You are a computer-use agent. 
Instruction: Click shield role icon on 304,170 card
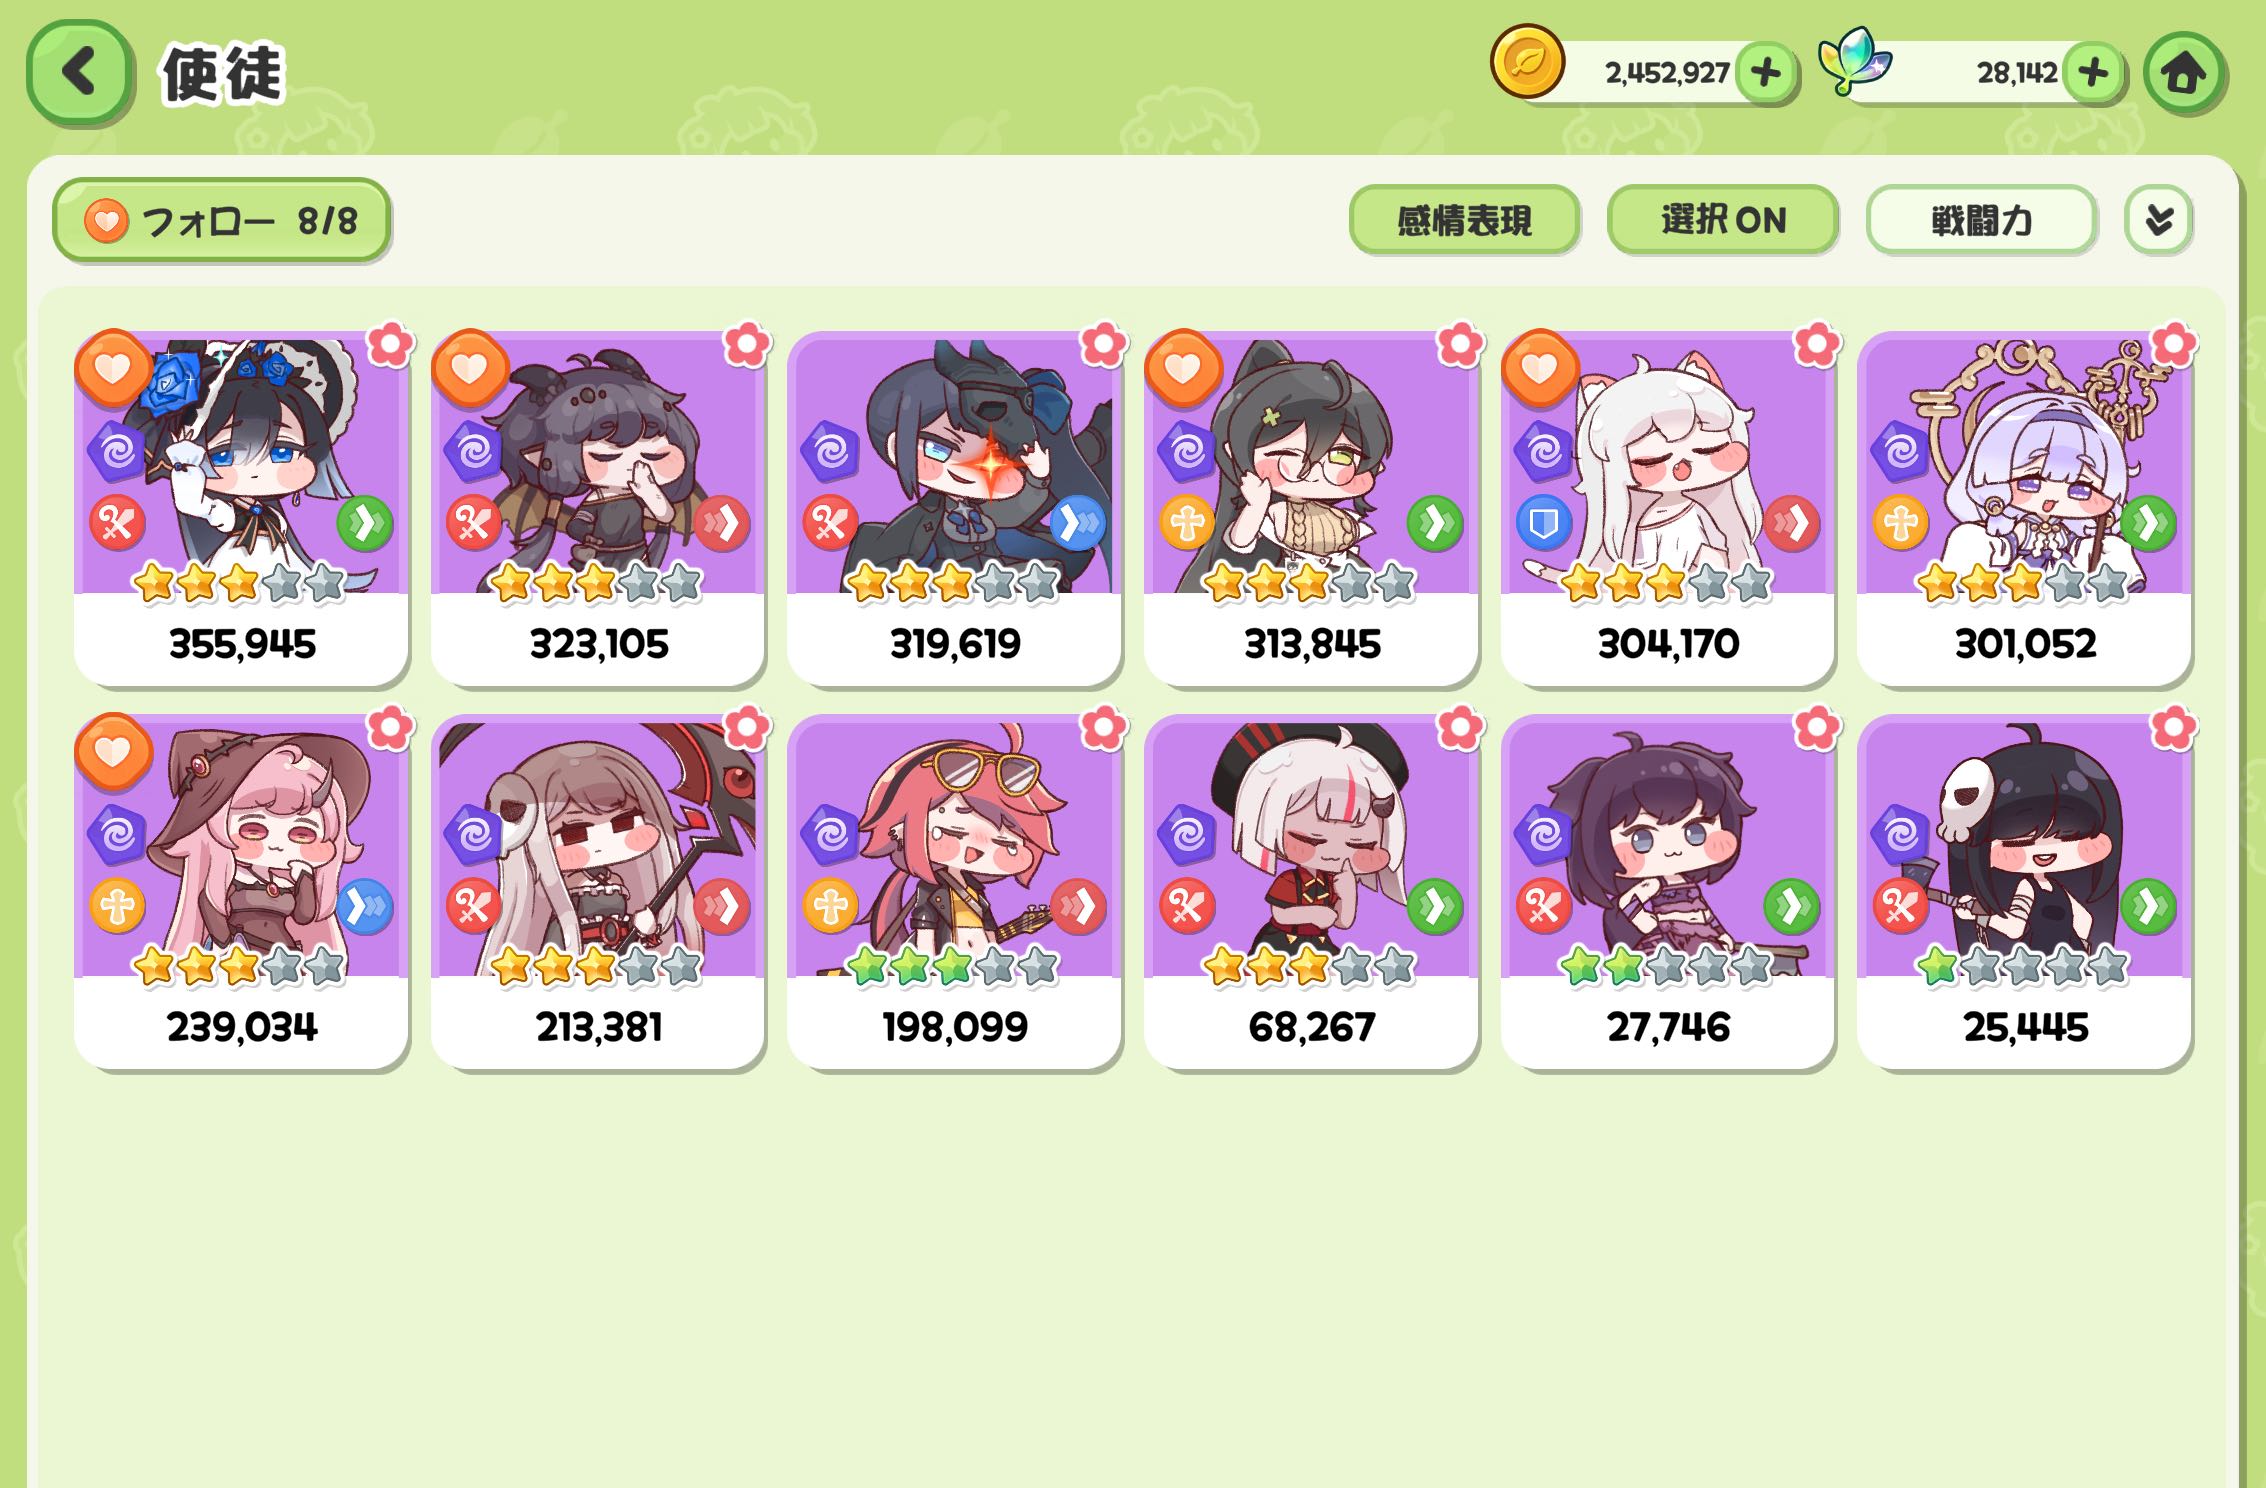click(1543, 523)
